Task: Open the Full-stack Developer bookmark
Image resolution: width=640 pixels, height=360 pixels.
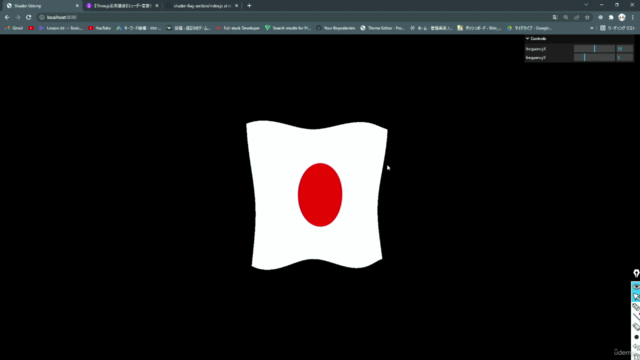Action: click(238, 28)
